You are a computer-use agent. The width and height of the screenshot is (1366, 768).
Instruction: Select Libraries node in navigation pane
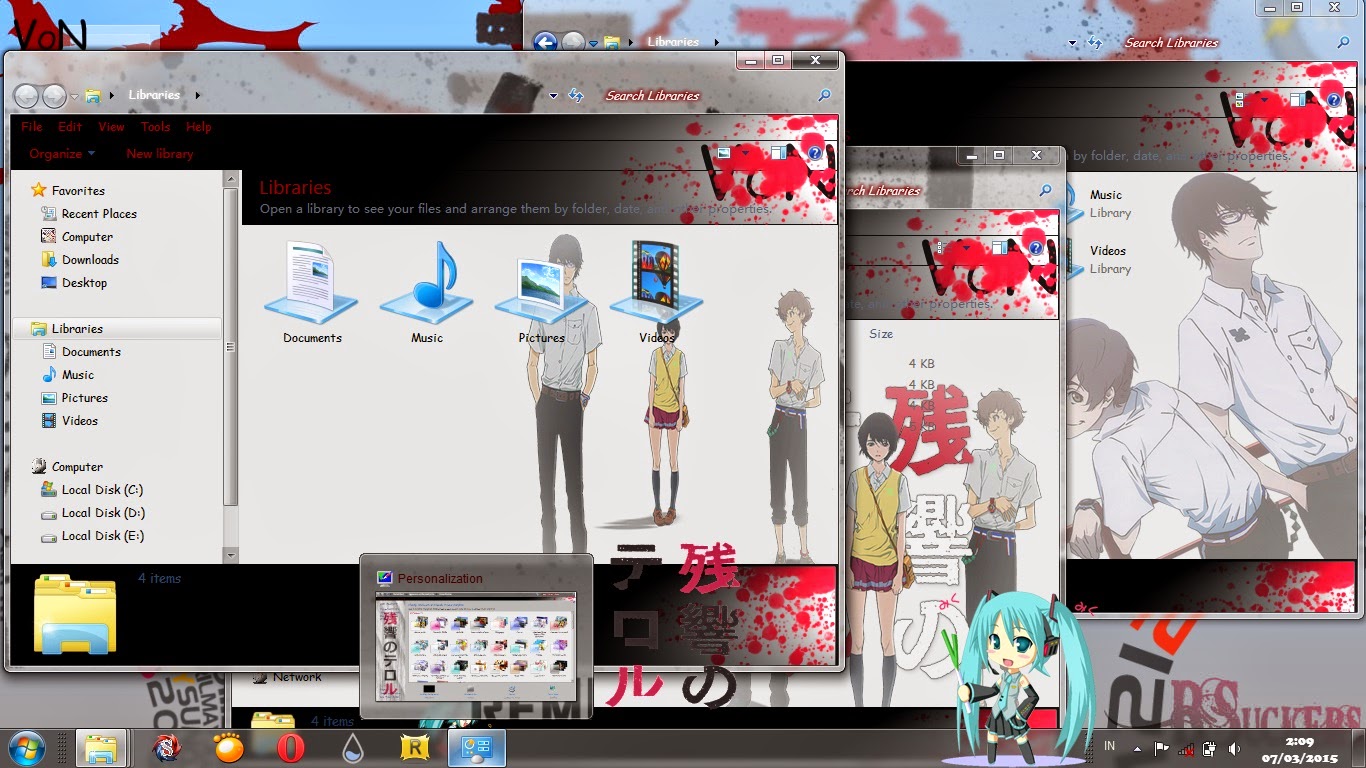click(x=118, y=328)
